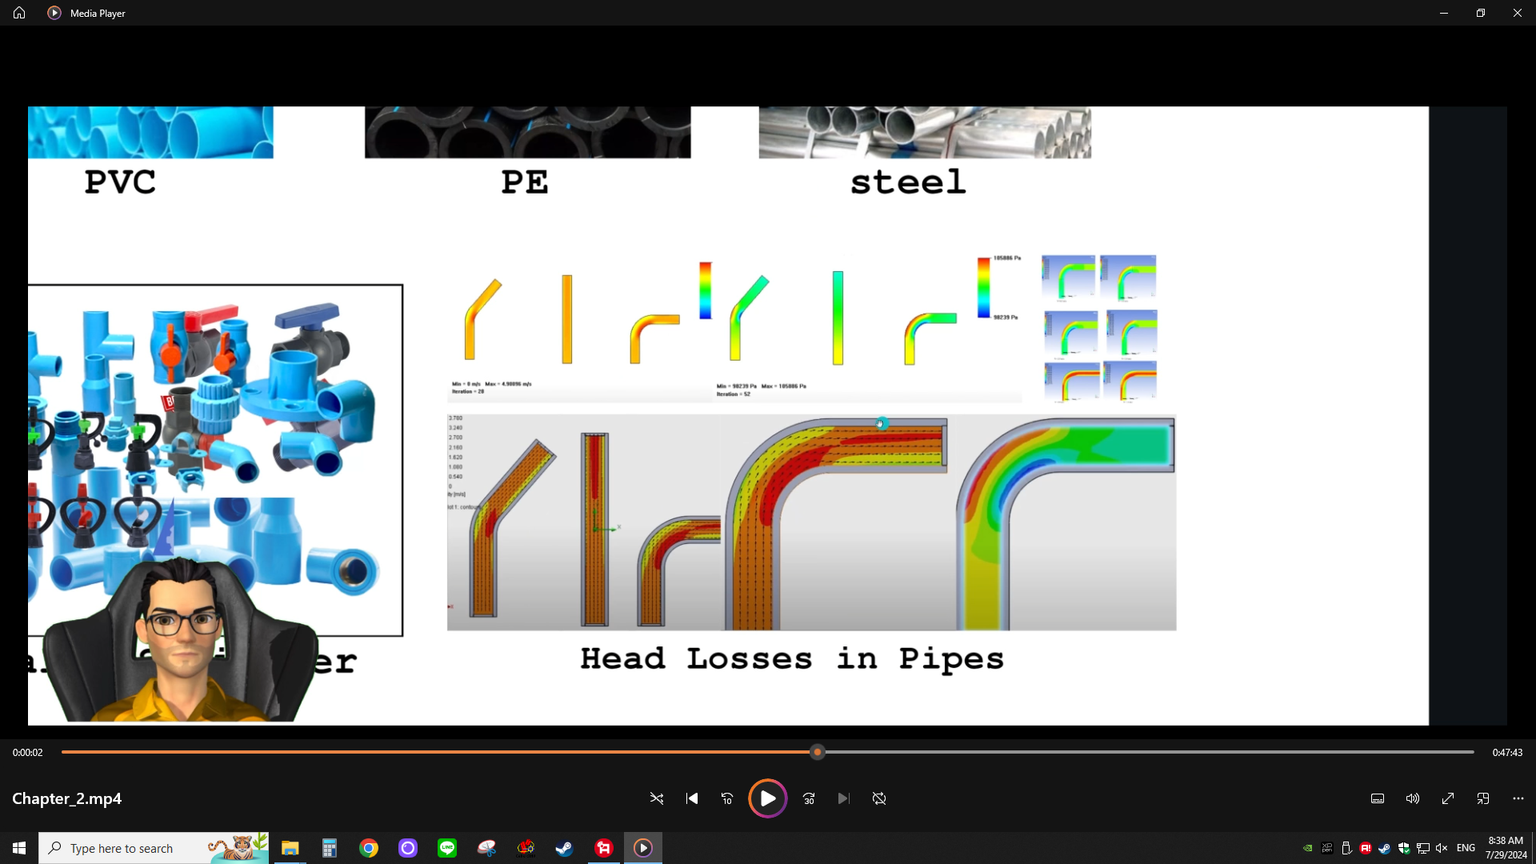Go to the previous track

[x=692, y=798]
